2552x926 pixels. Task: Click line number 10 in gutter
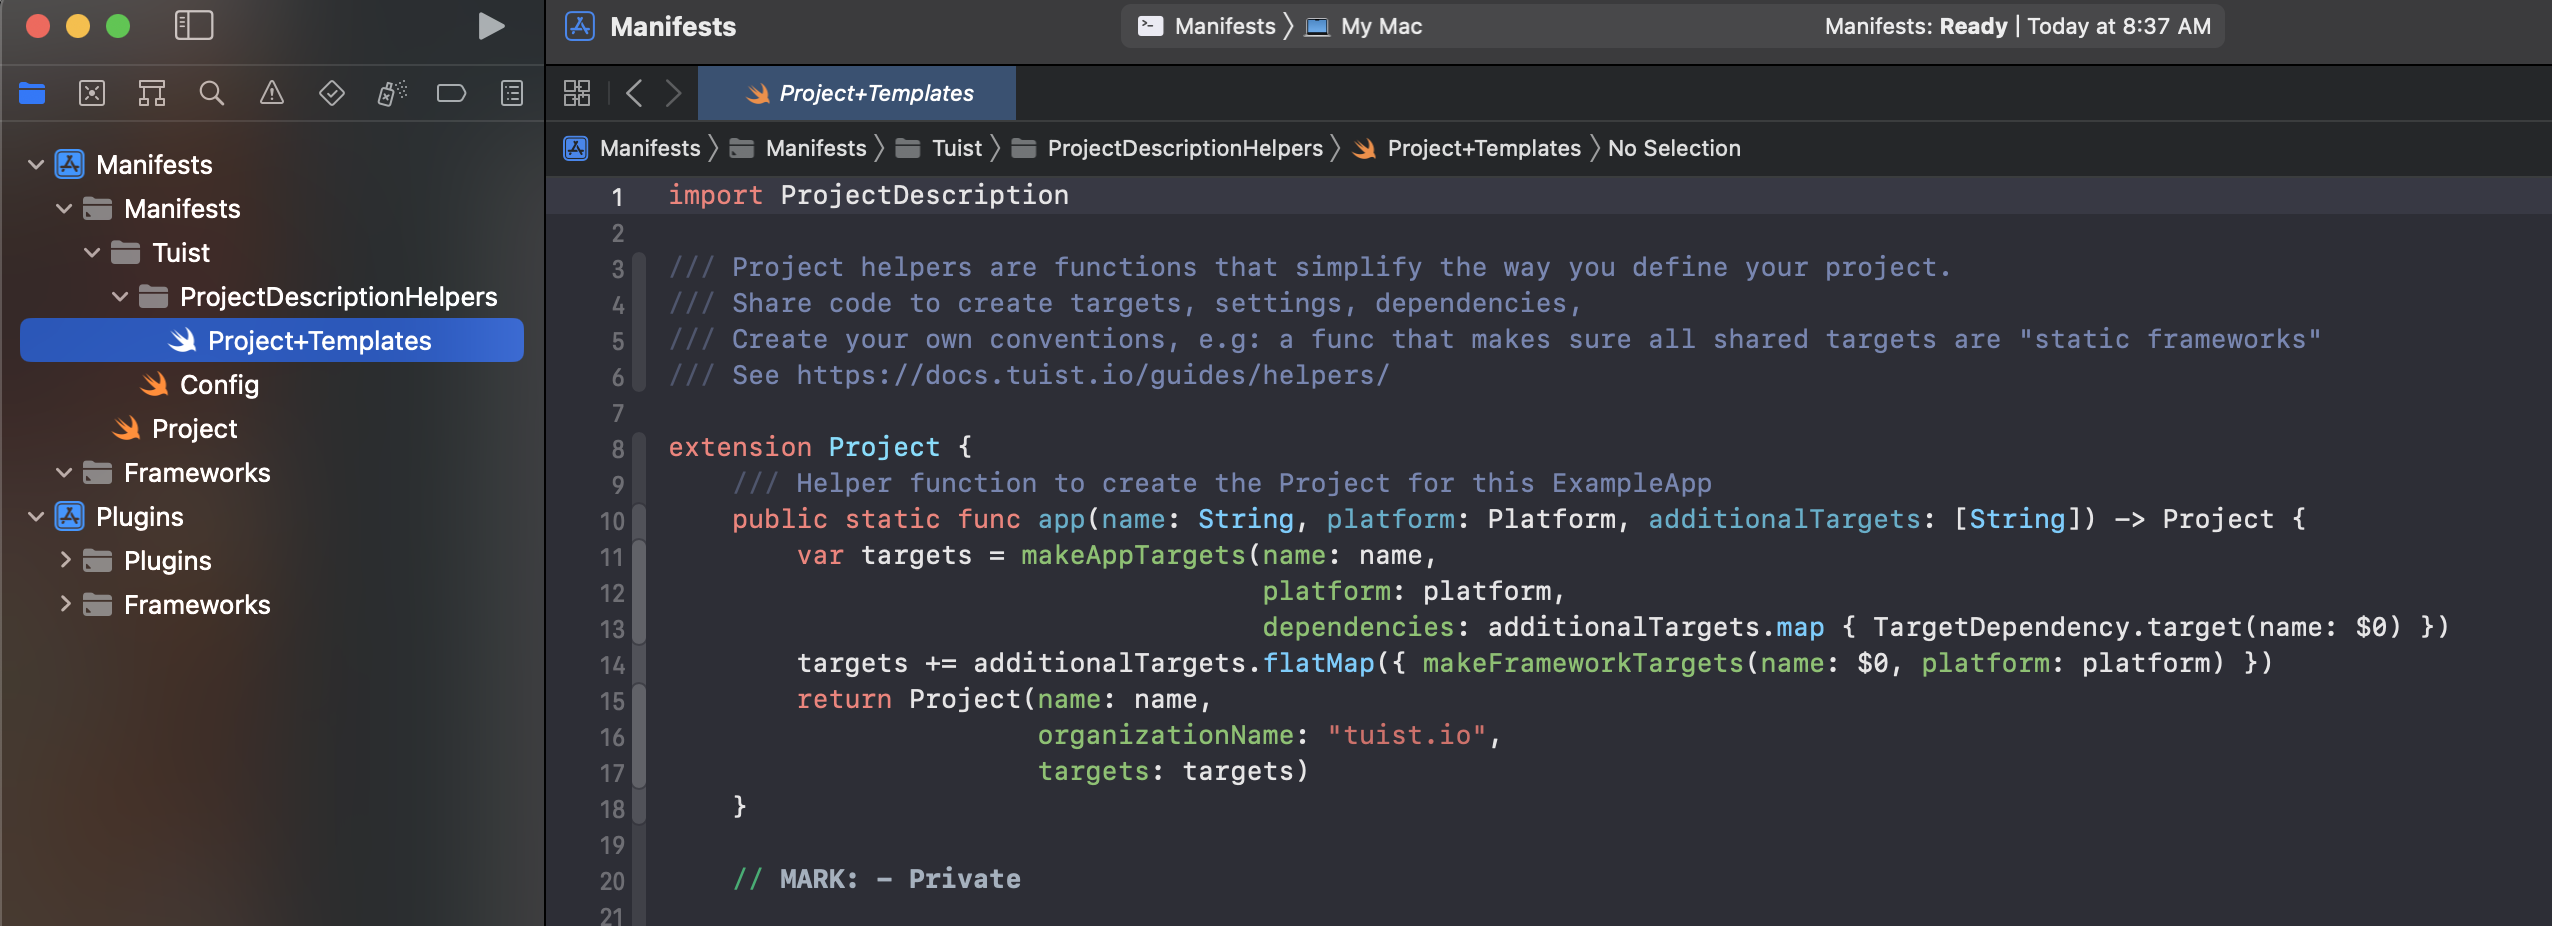tap(612, 520)
